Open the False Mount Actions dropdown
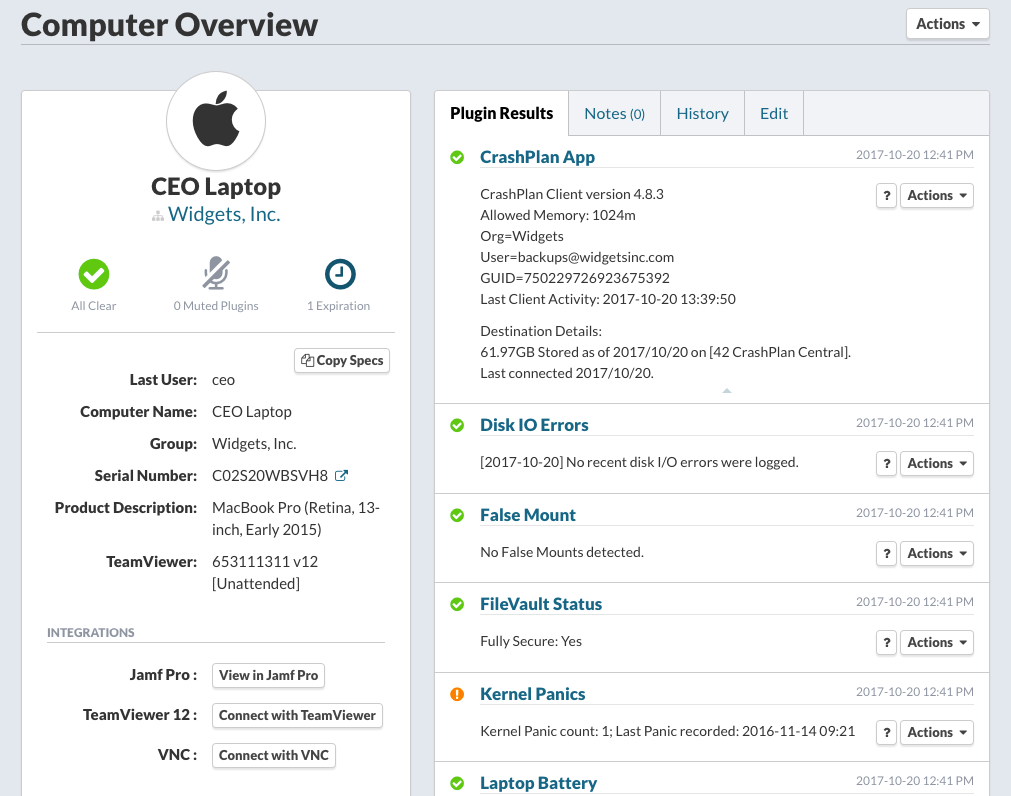The height and width of the screenshot is (796, 1011). (936, 553)
